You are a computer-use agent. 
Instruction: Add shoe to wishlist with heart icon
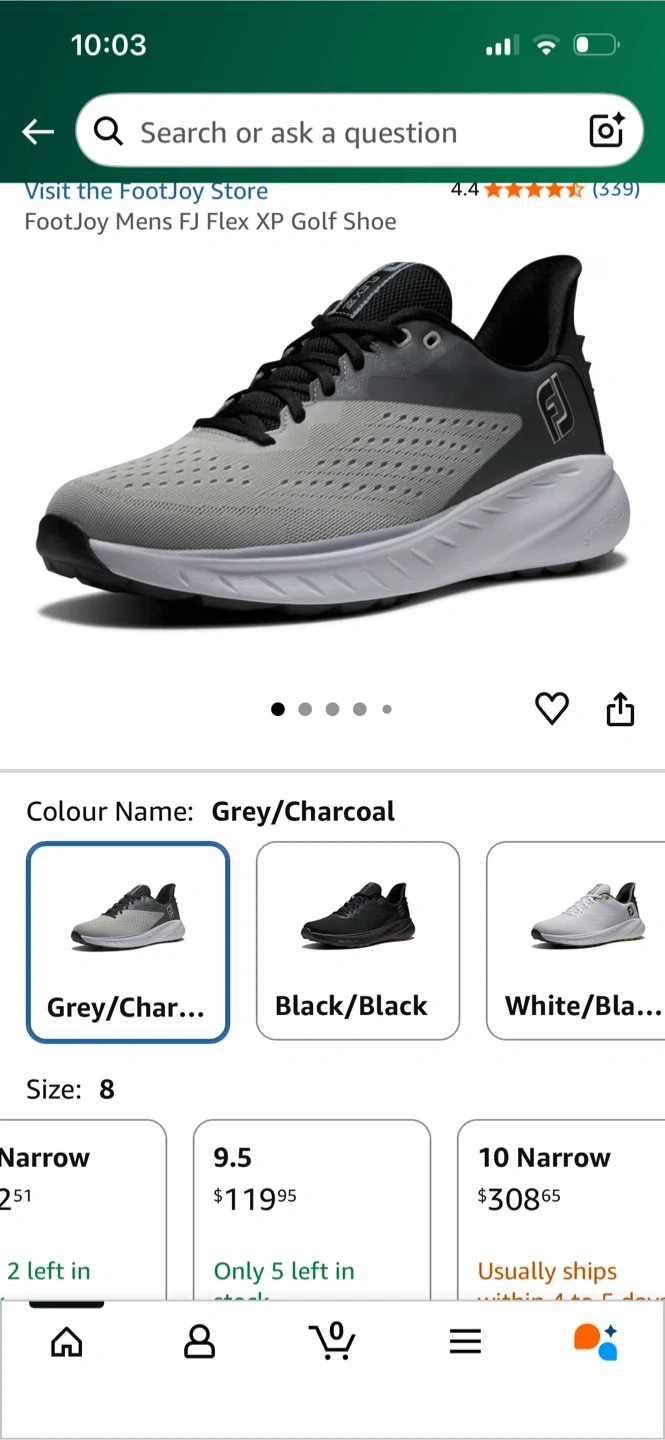pos(552,708)
